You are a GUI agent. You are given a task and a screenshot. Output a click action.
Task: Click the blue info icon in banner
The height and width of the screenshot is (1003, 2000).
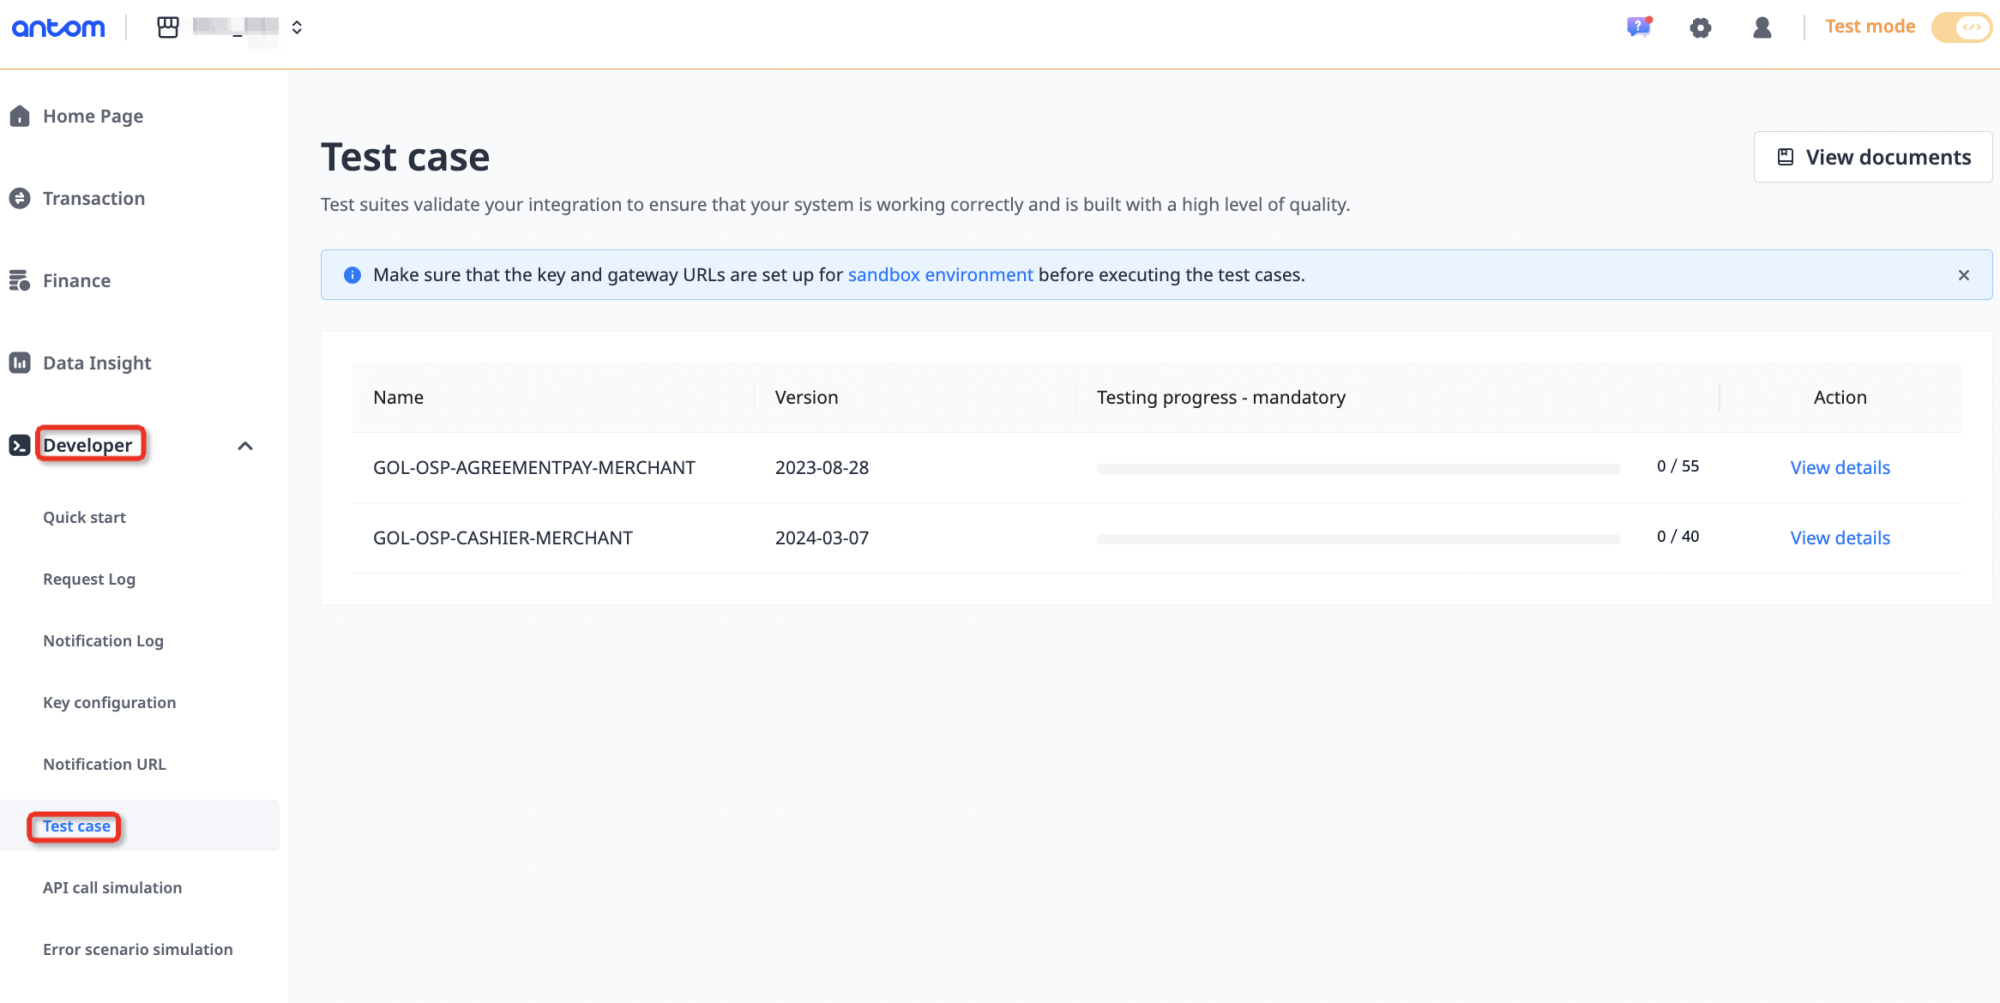point(352,275)
